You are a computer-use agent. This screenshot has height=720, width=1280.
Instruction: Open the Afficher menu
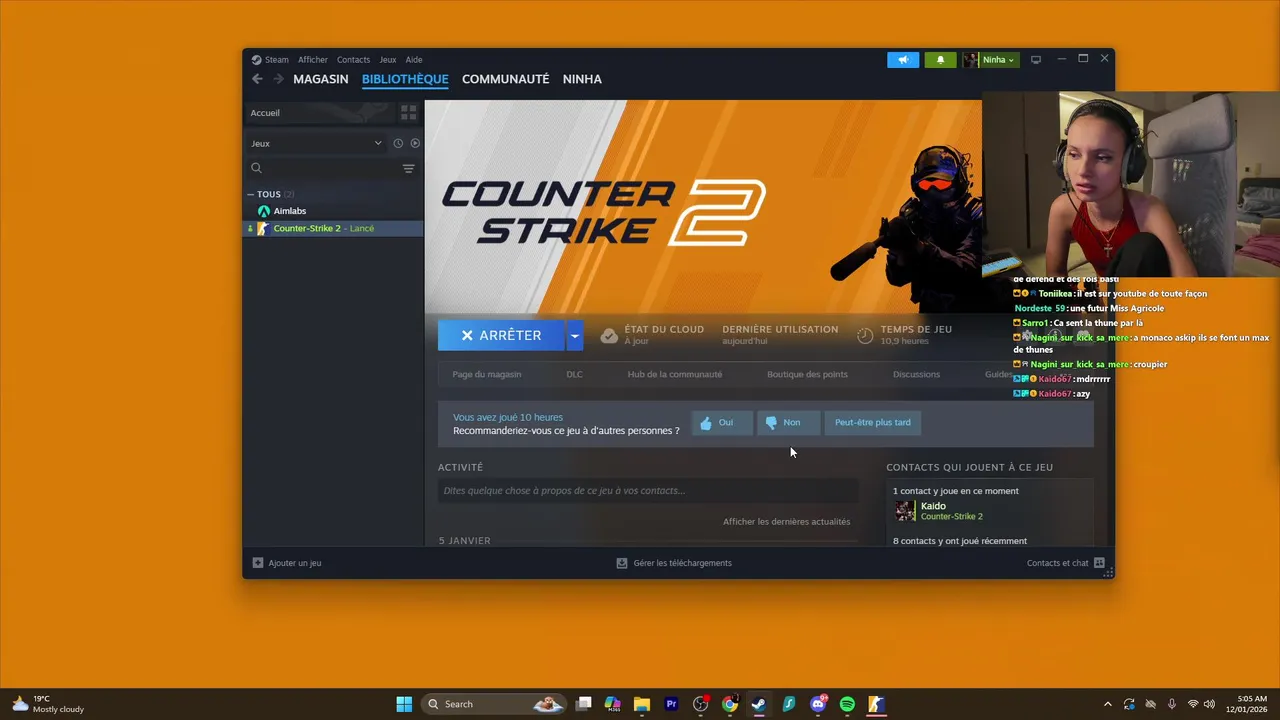pyautogui.click(x=313, y=60)
